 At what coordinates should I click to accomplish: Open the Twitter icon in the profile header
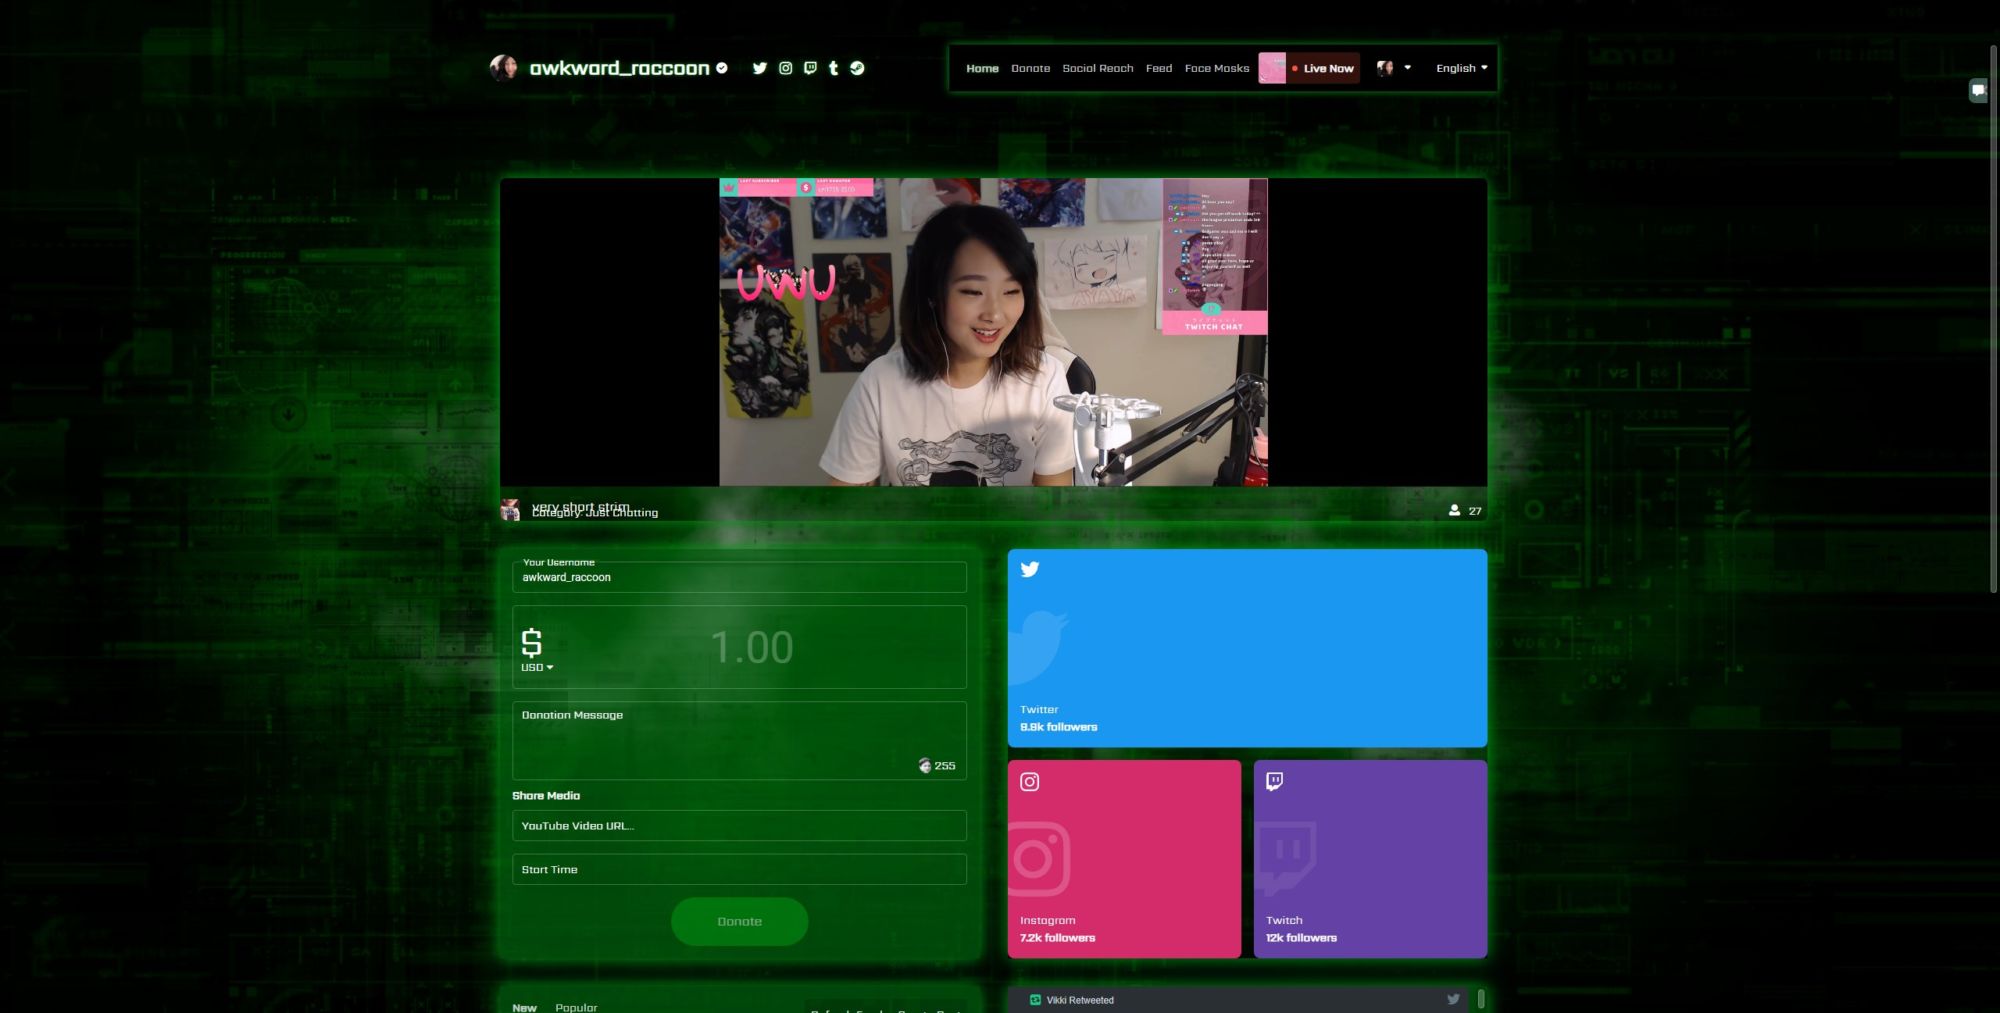(759, 68)
